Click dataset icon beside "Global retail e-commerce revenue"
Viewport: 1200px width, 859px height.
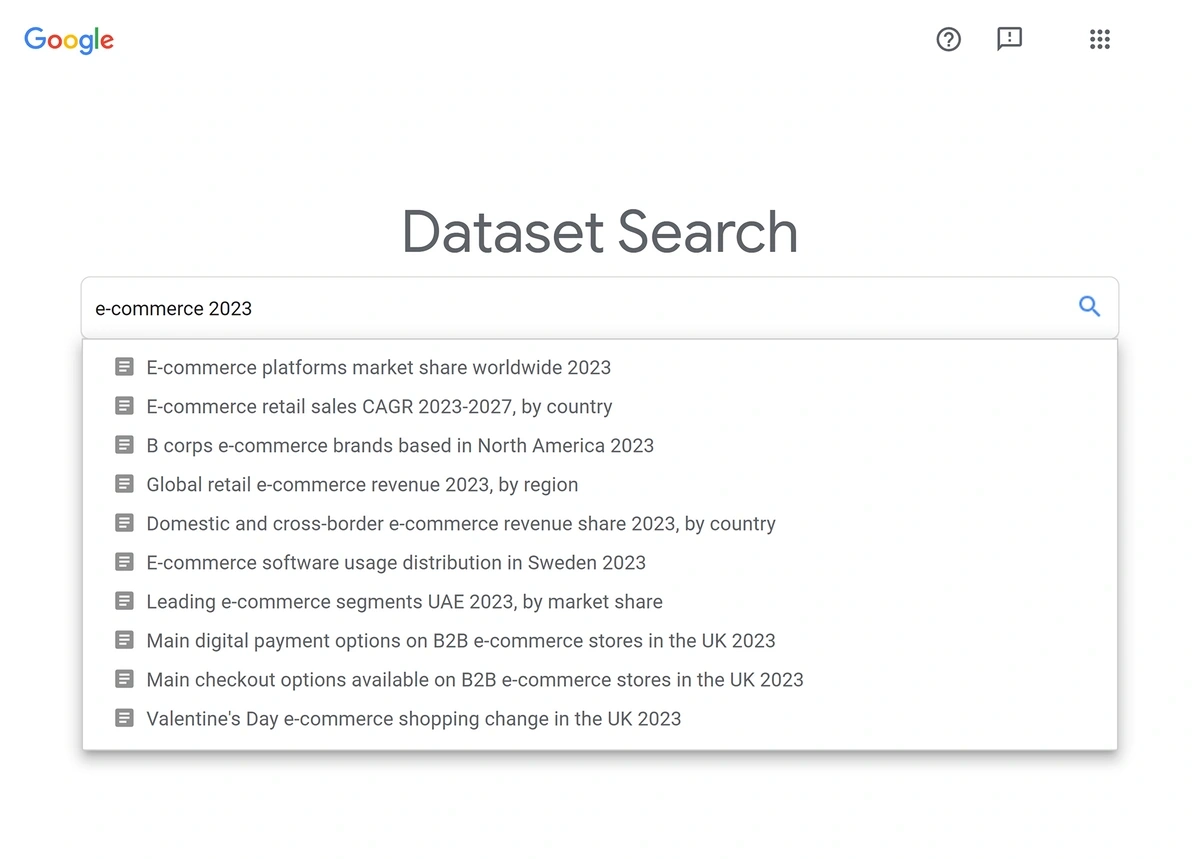coord(124,484)
